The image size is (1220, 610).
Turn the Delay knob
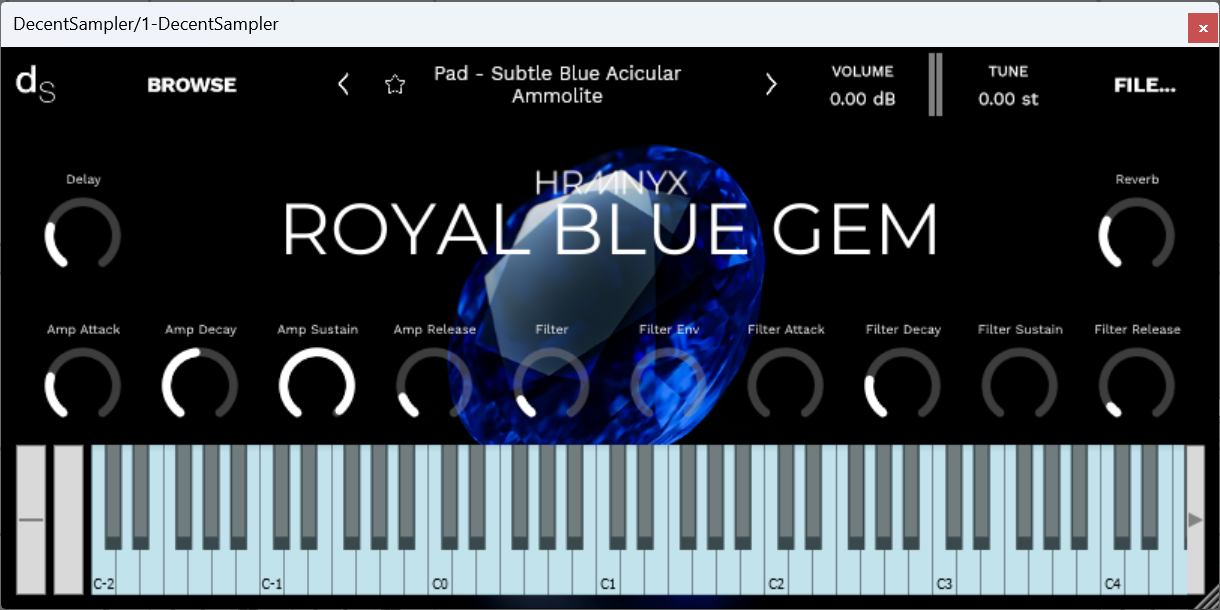tap(83, 235)
